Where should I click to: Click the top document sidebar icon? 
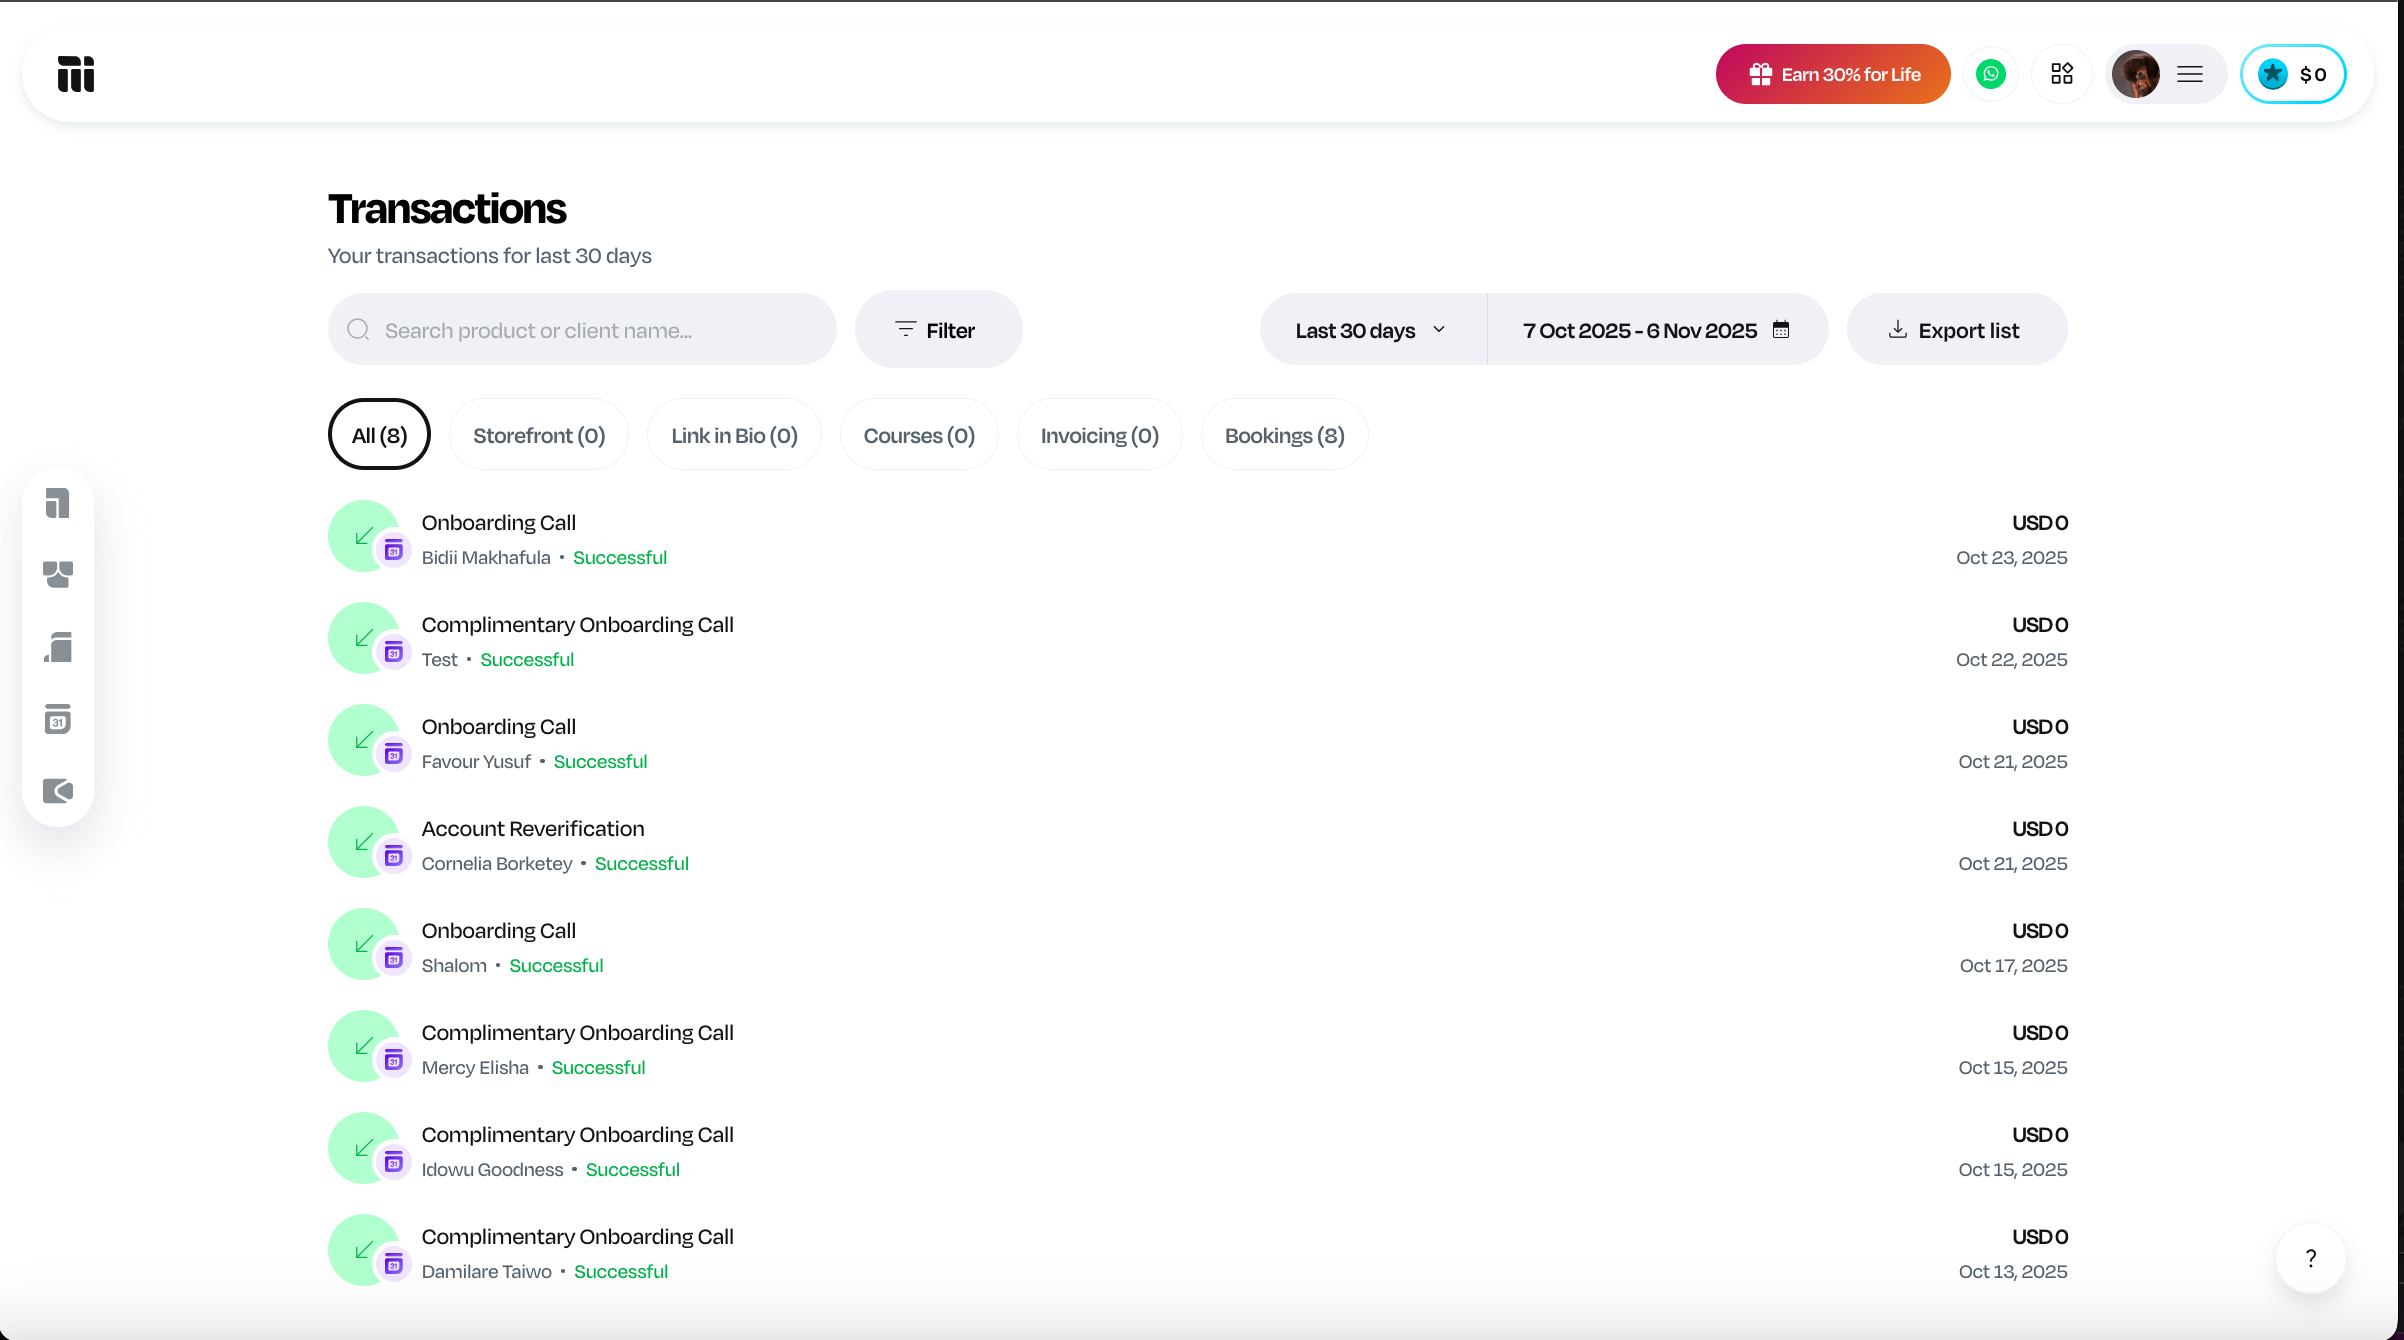click(x=58, y=503)
